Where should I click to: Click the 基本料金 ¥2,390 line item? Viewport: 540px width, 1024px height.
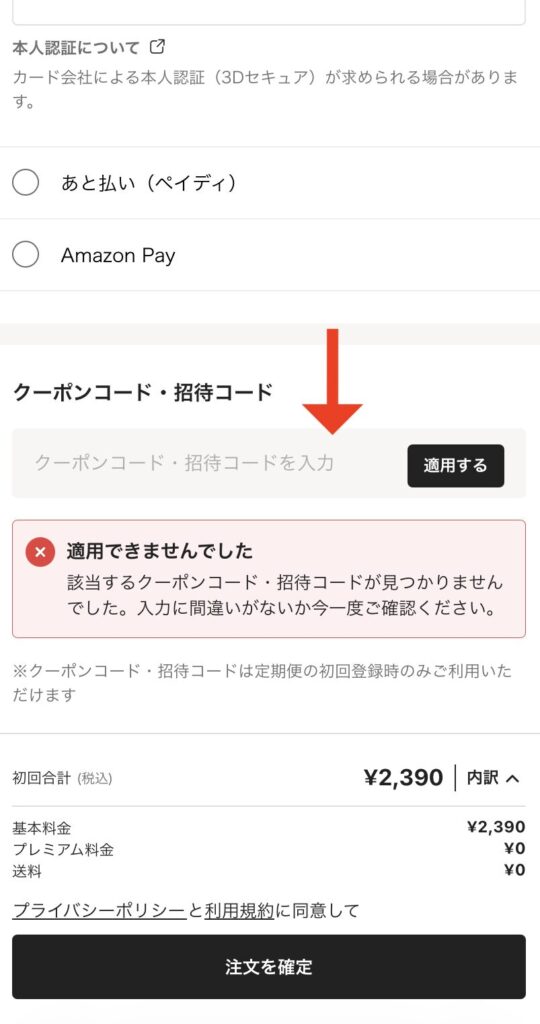pyautogui.click(x=269, y=827)
